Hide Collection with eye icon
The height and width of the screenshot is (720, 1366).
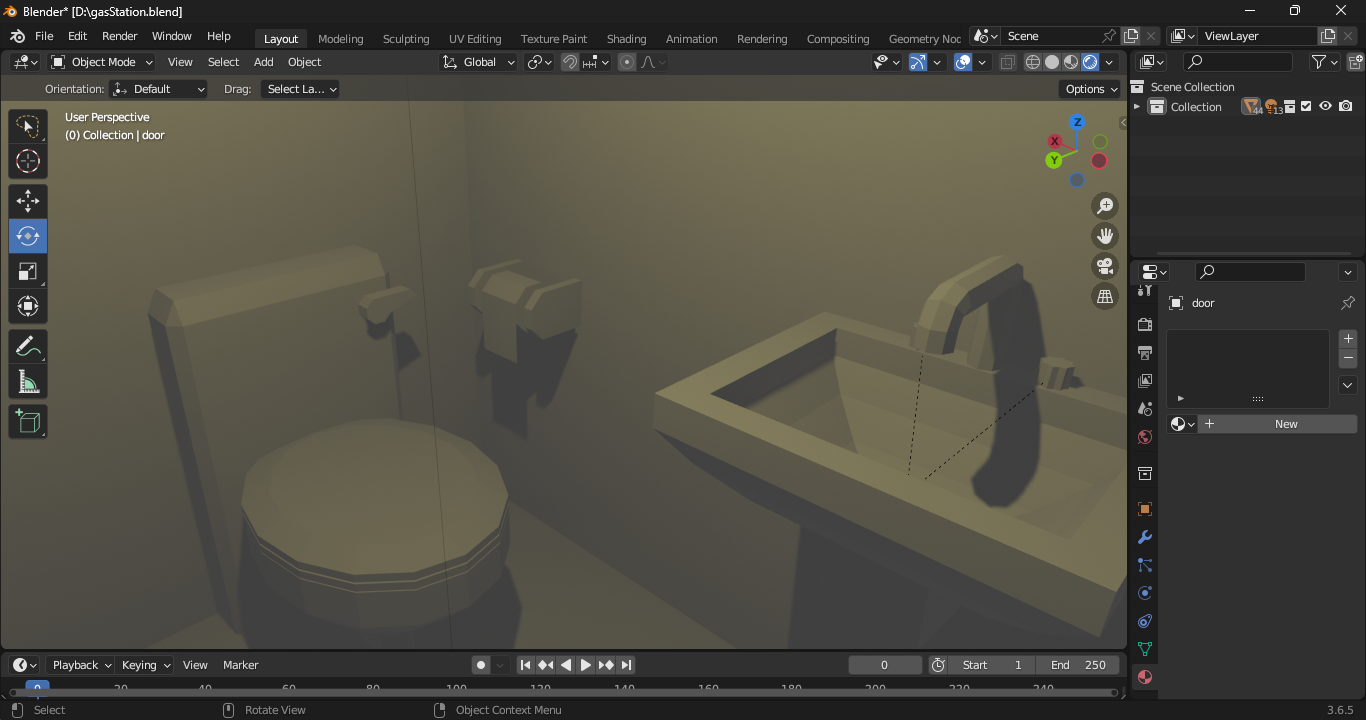point(1325,107)
